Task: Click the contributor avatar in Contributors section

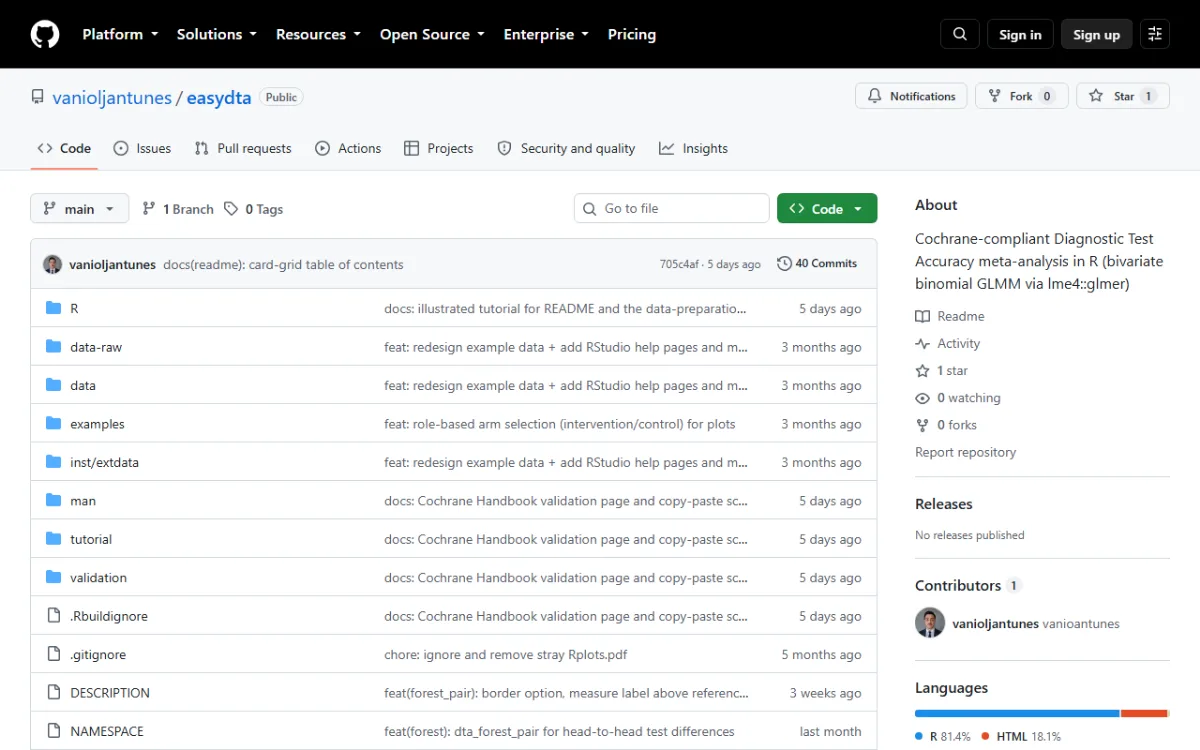Action: point(930,623)
